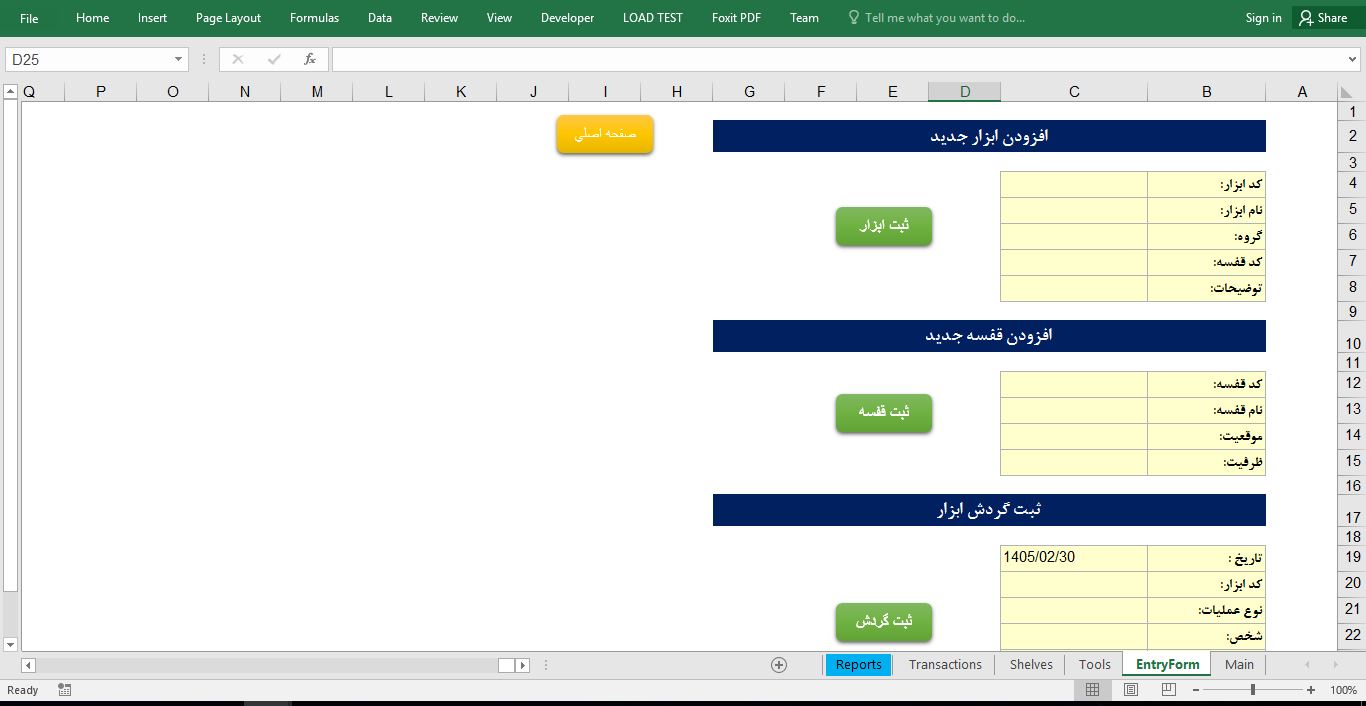Screen dimensions: 1366x706
Task: Select date cell showing 1405/02/30
Action: pyautogui.click(x=1074, y=558)
